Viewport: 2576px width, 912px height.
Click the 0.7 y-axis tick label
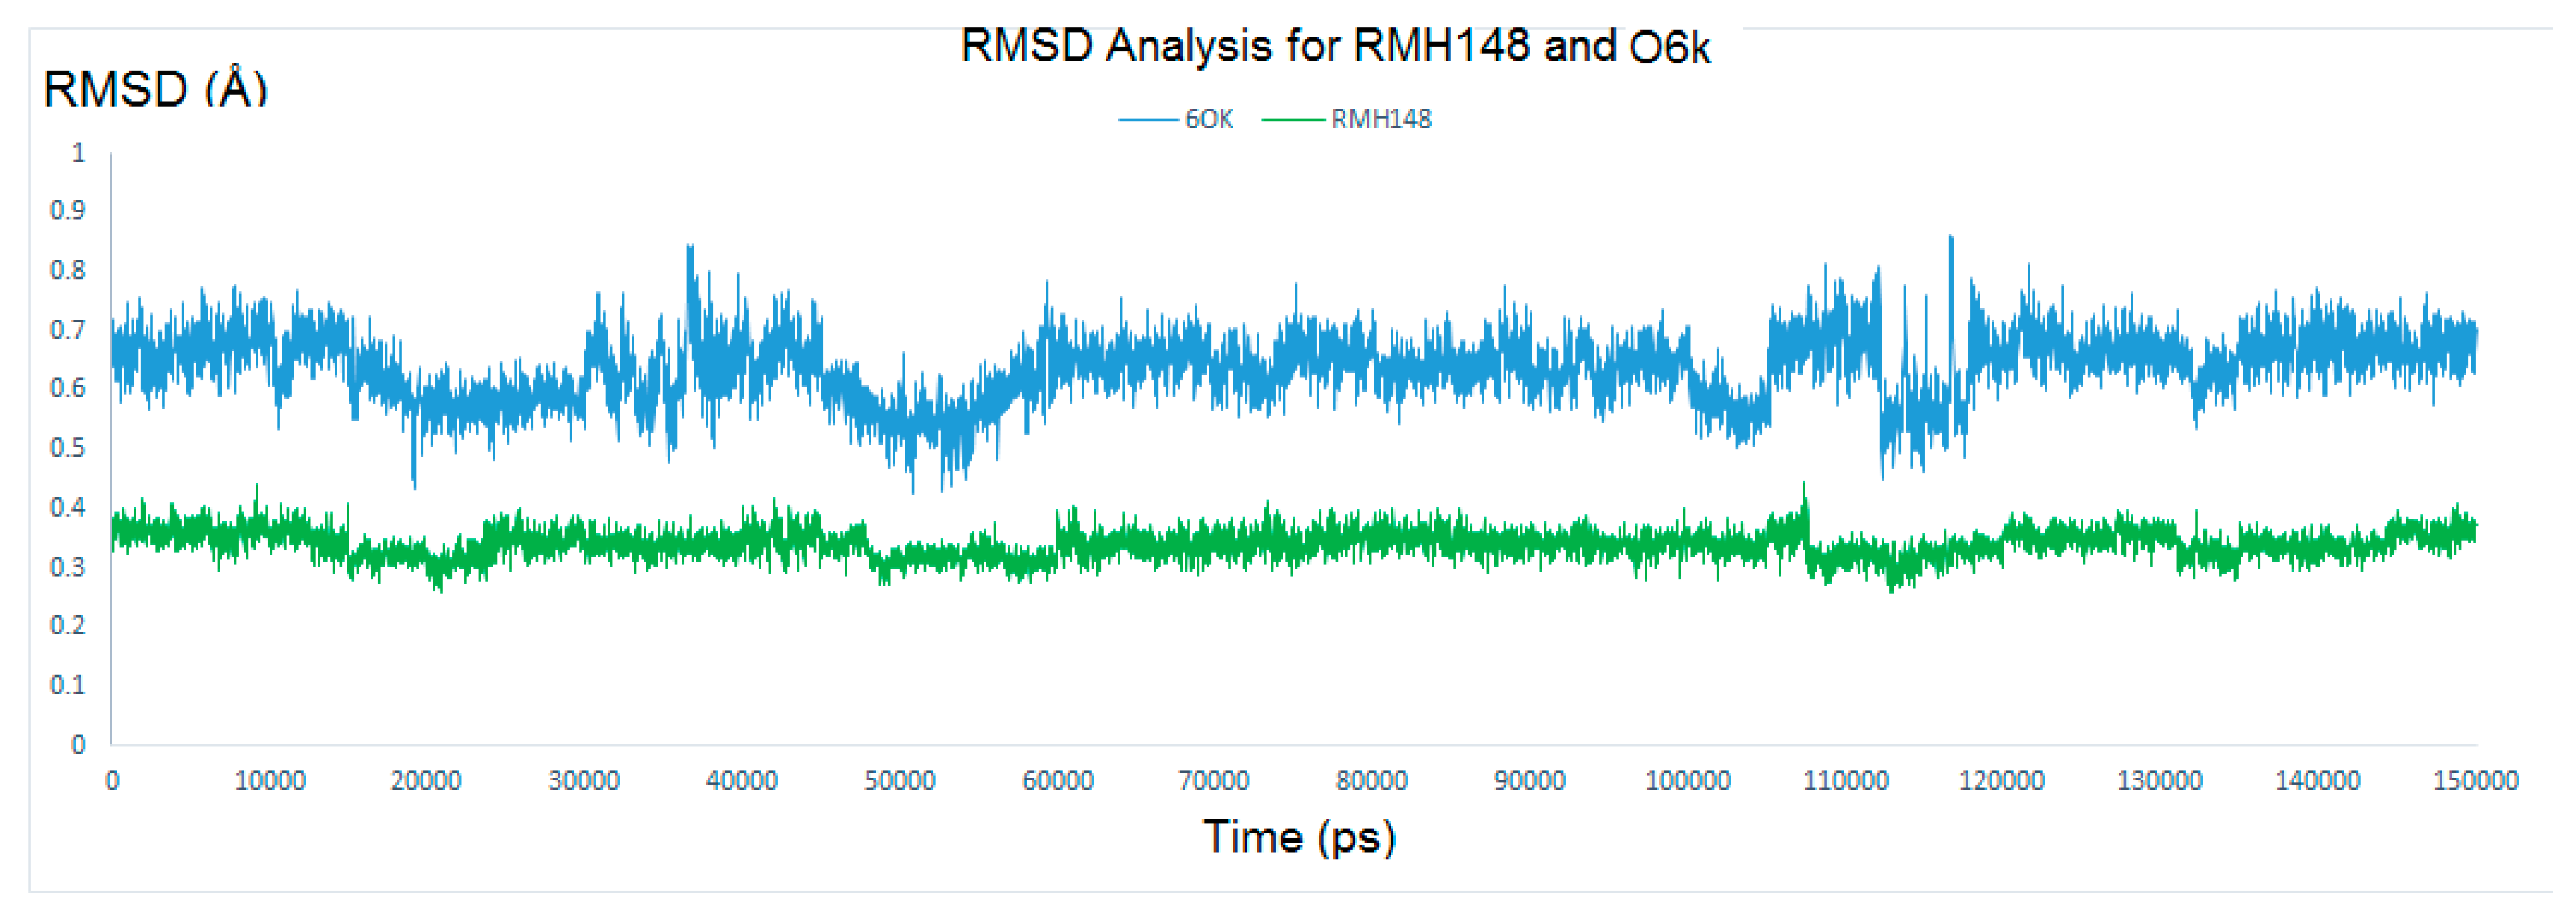tap(68, 329)
